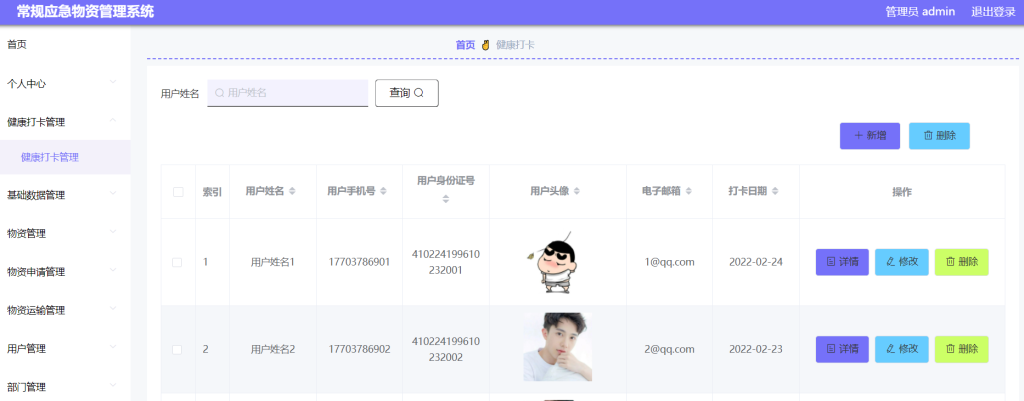Click date 2022-02-24

(x=756, y=262)
